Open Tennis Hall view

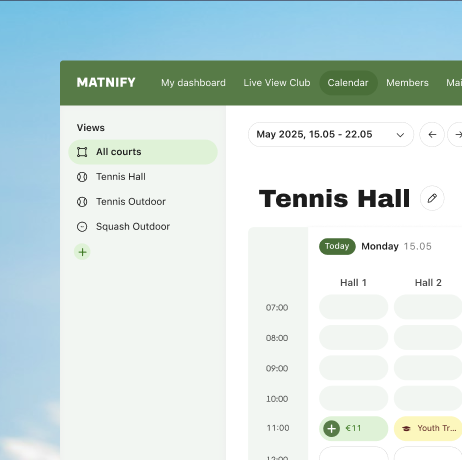click(x=143, y=177)
